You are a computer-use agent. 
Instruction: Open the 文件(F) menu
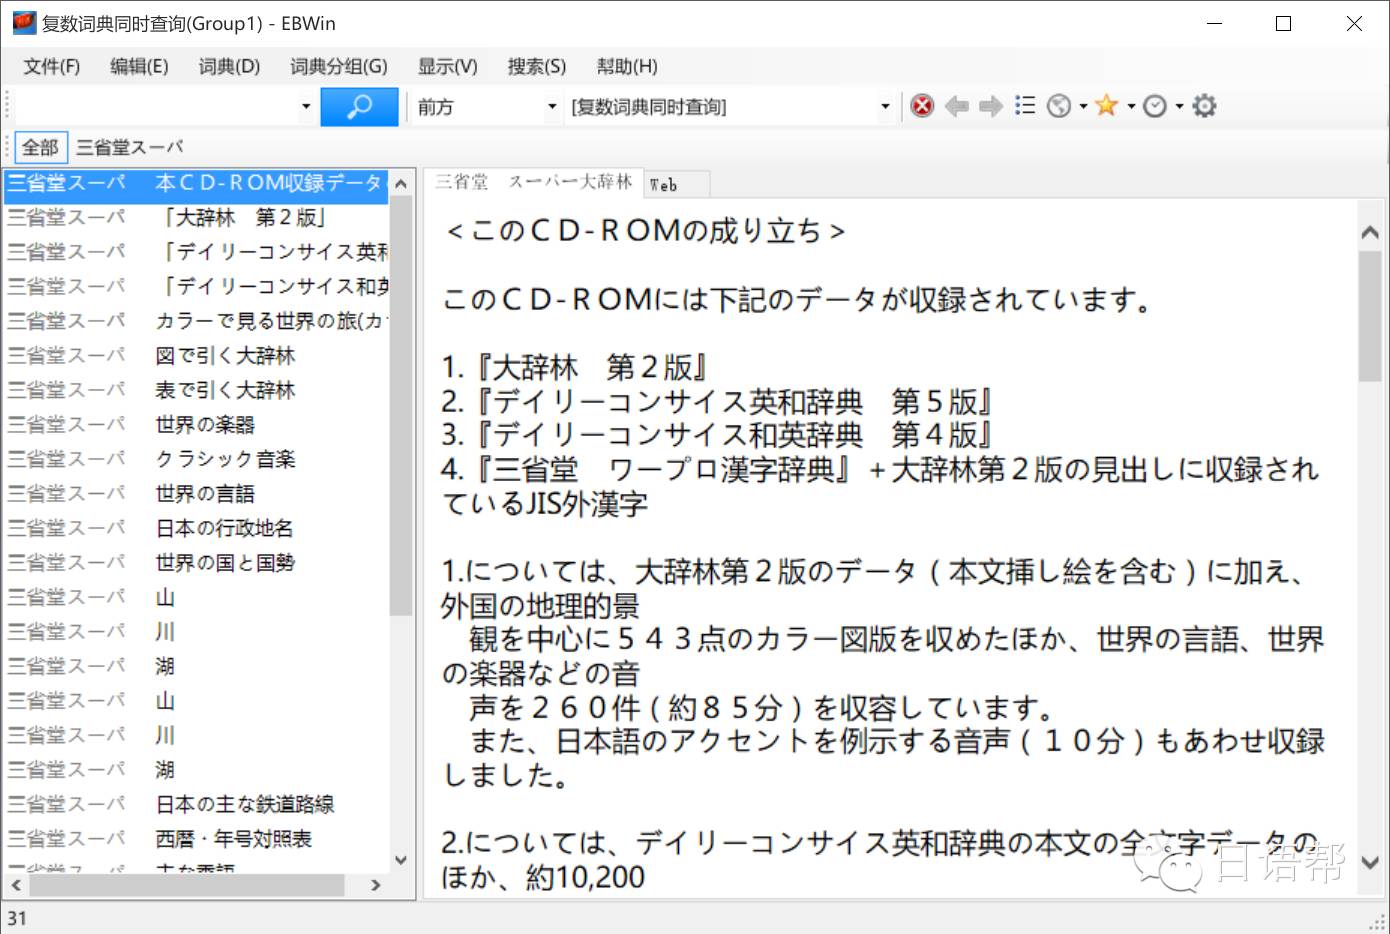[52, 67]
